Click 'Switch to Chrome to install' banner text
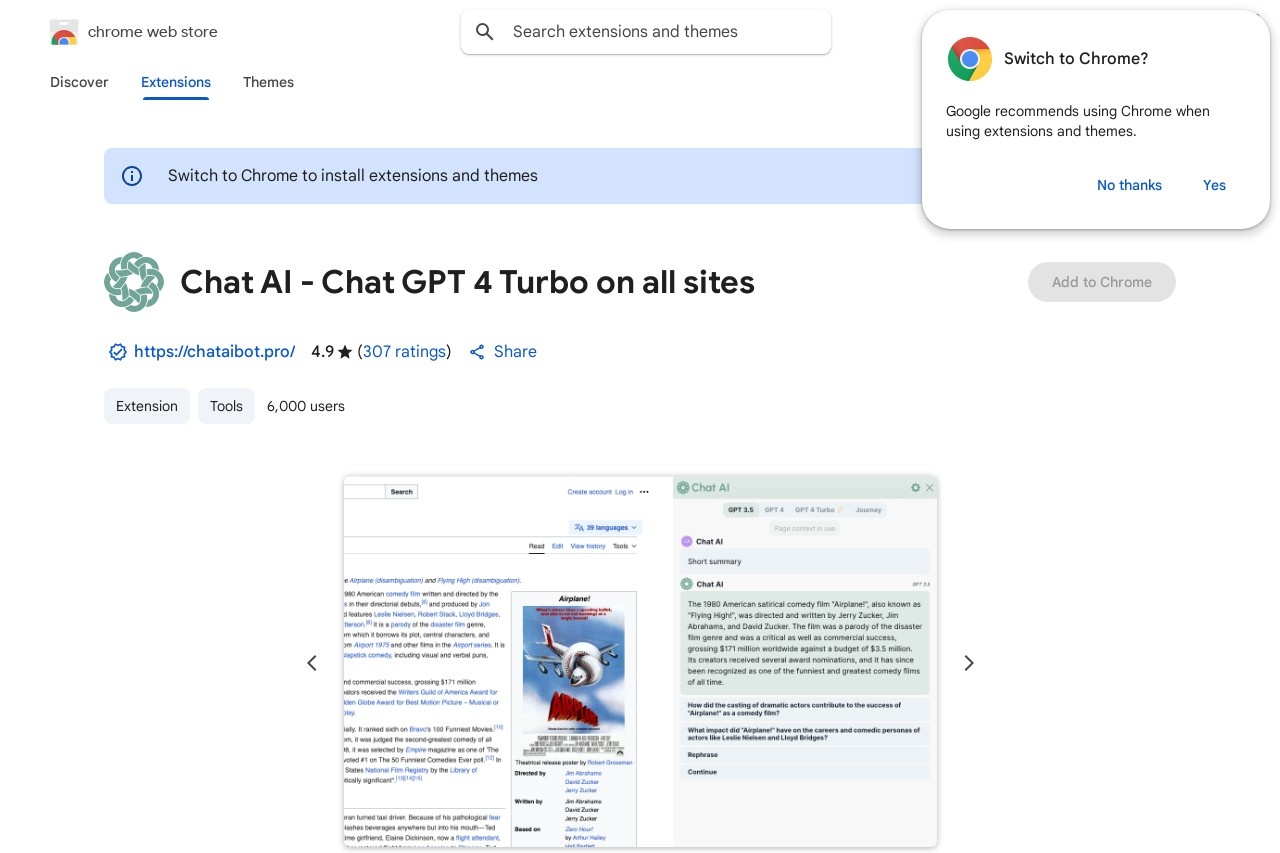The width and height of the screenshot is (1280, 853). click(353, 176)
